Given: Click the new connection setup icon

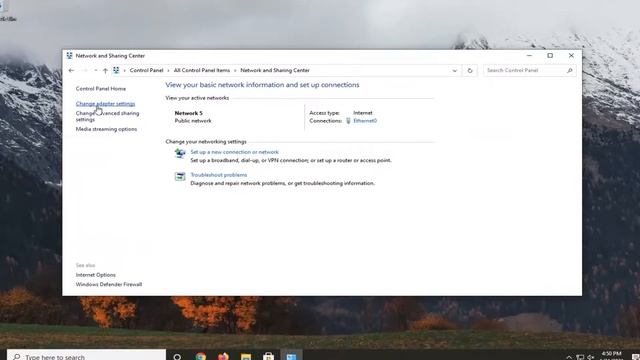Looking at the screenshot, I should pos(180,153).
